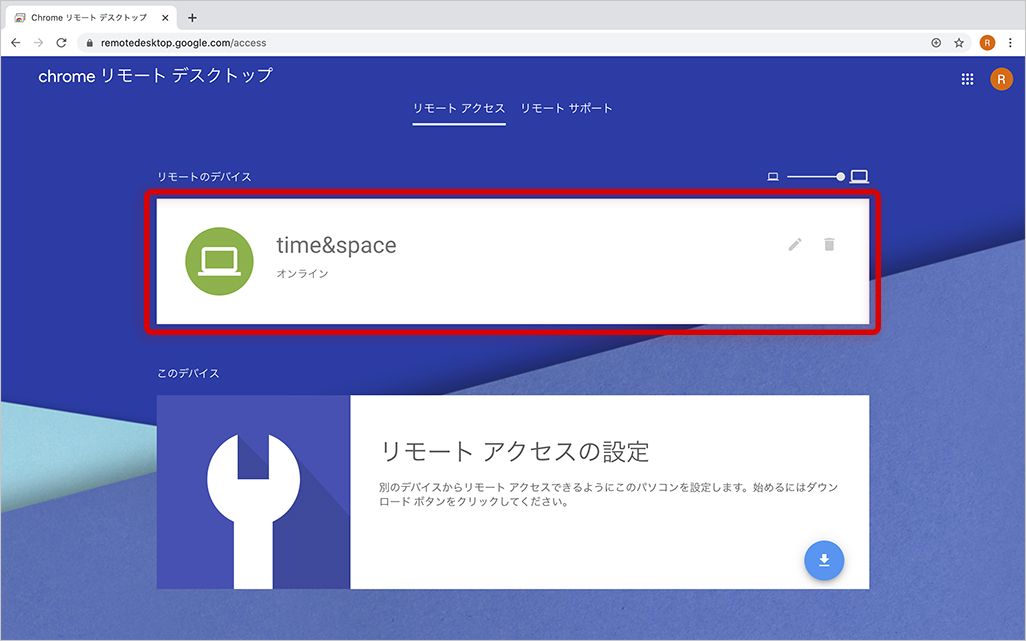Click the description text starting 別のデバイスから
The width and height of the screenshot is (1026, 641).
[608, 494]
